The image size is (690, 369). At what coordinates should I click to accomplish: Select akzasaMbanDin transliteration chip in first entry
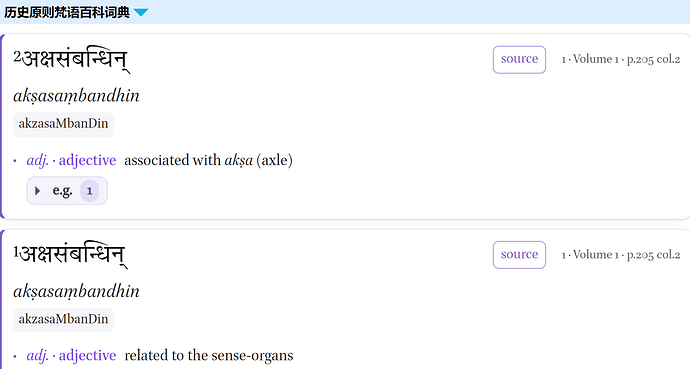click(x=63, y=124)
